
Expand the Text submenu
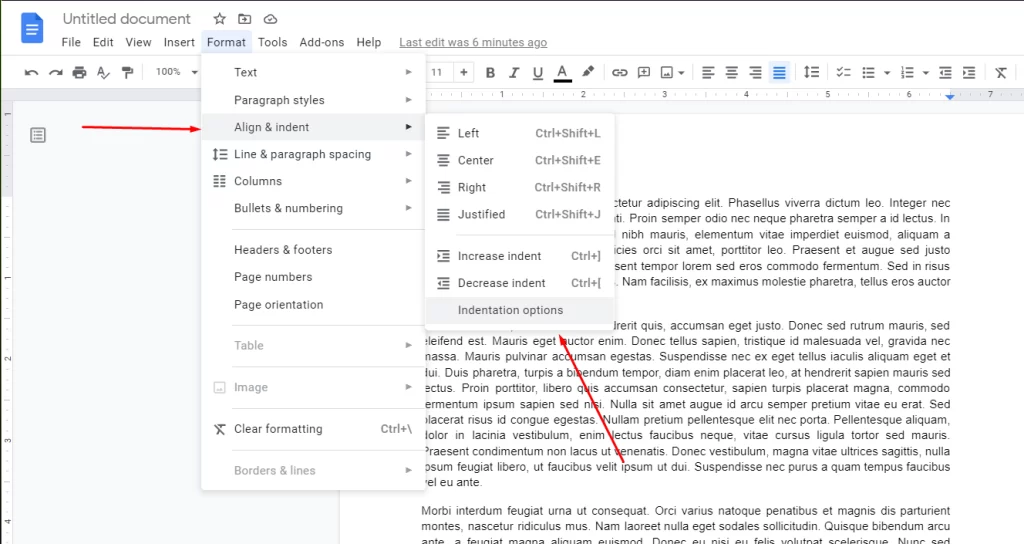313,72
